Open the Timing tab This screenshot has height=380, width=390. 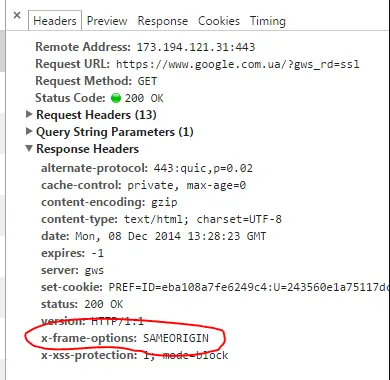[x=268, y=21]
